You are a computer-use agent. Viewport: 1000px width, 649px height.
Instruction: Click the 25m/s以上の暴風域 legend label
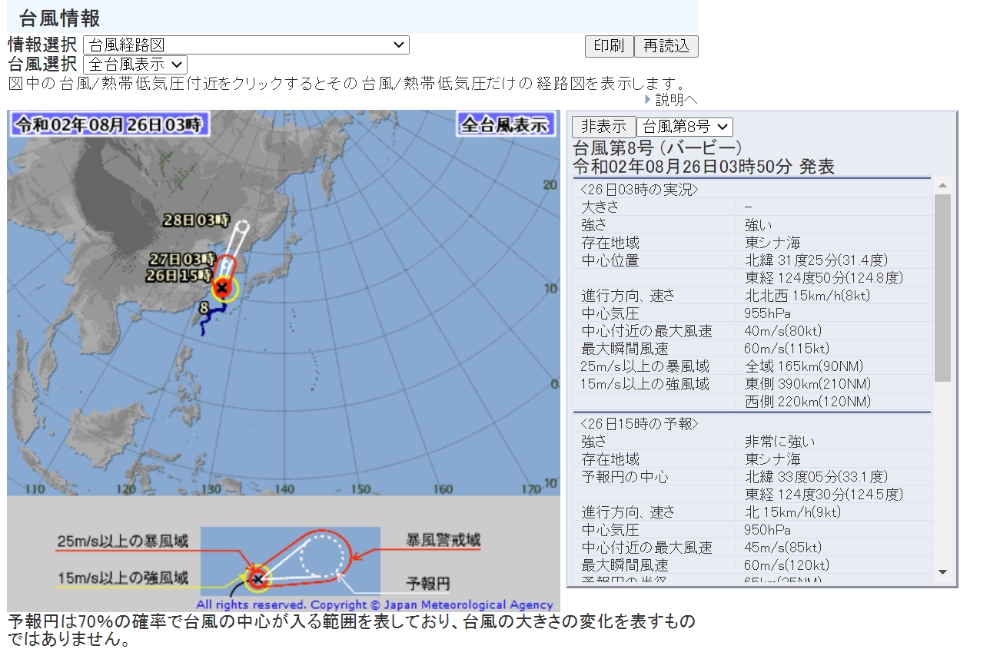(122, 541)
